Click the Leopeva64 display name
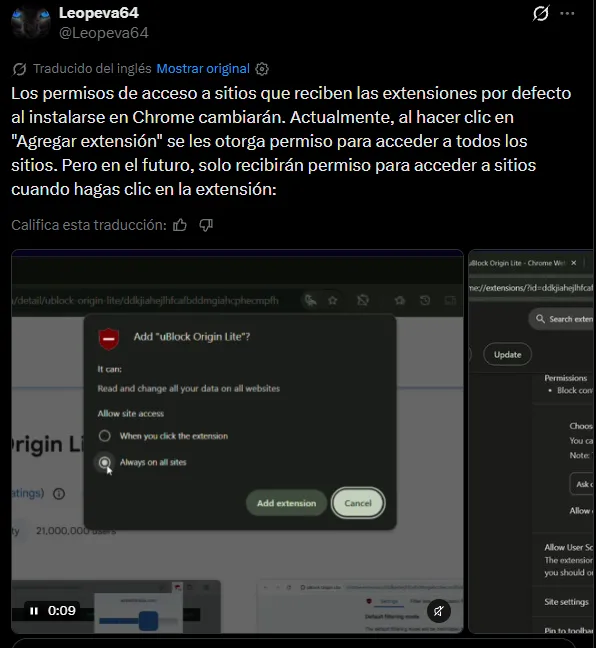Viewport: 596px width, 648px height. point(99,13)
